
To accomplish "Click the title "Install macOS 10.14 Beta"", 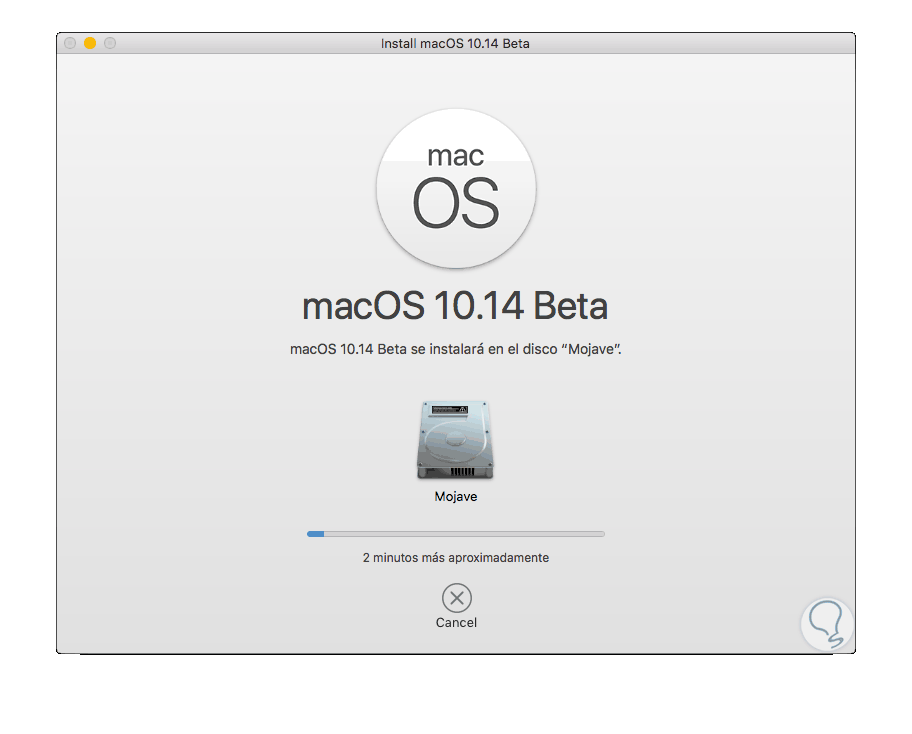I will pos(455,44).
